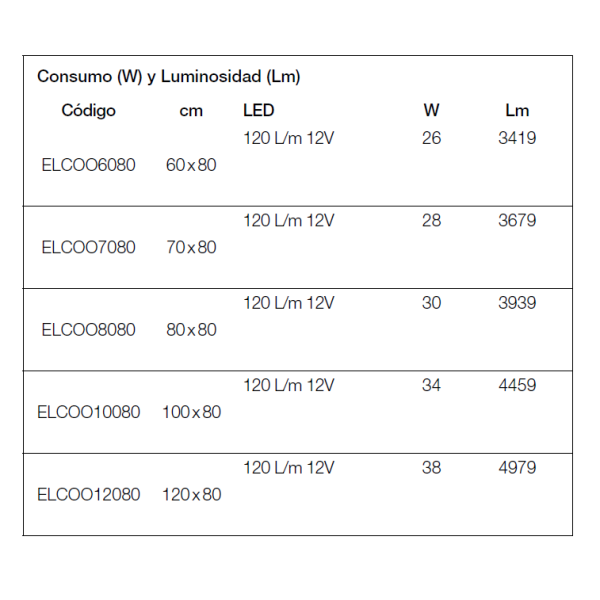The image size is (600, 600).
Task: Click the ELCOO12080 product code
Action: pyautogui.click(x=88, y=494)
